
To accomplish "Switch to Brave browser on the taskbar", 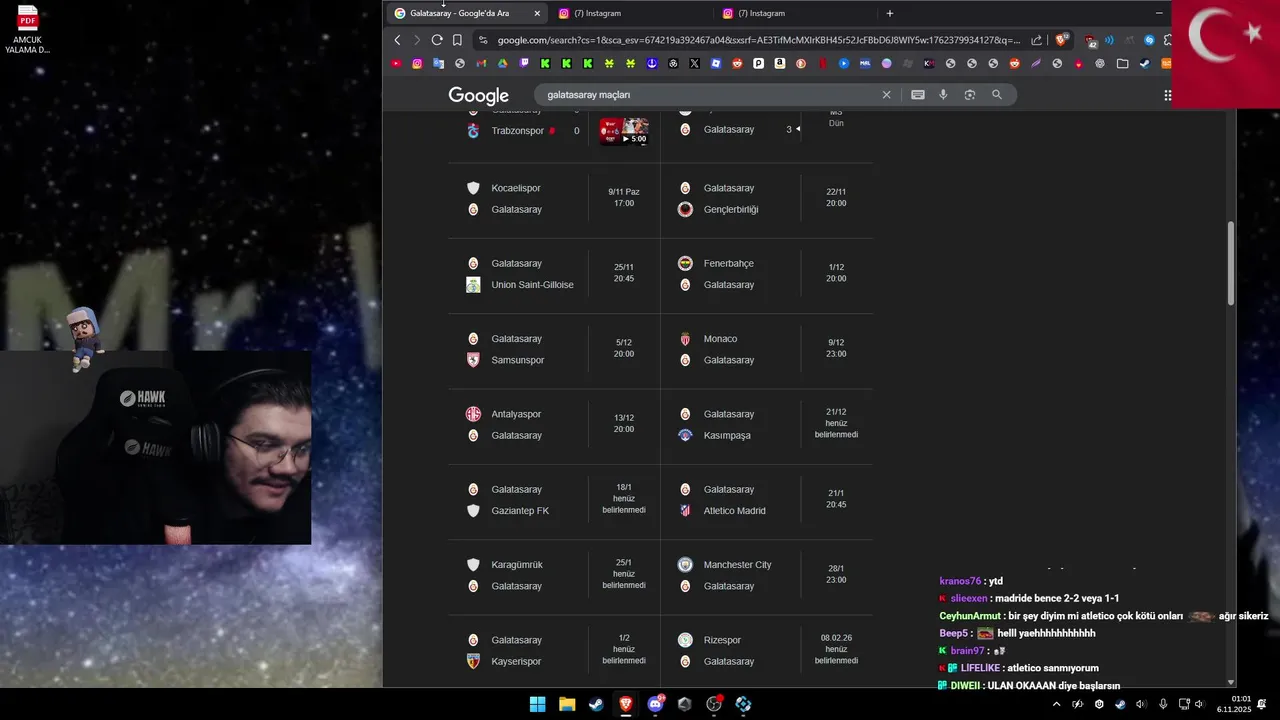I will point(625,704).
